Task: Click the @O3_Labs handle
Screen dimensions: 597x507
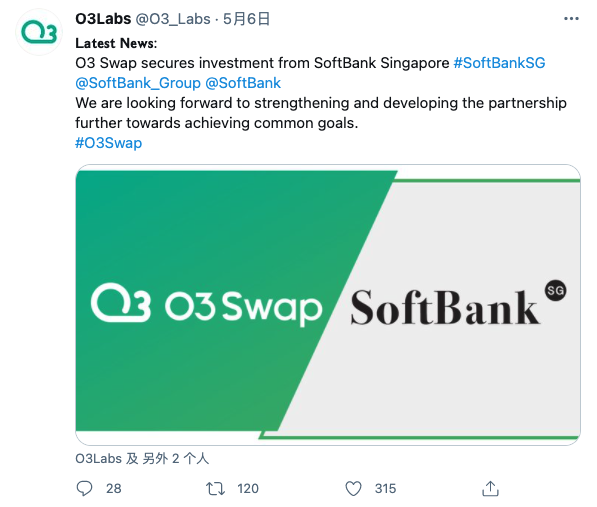Action: pos(173,19)
